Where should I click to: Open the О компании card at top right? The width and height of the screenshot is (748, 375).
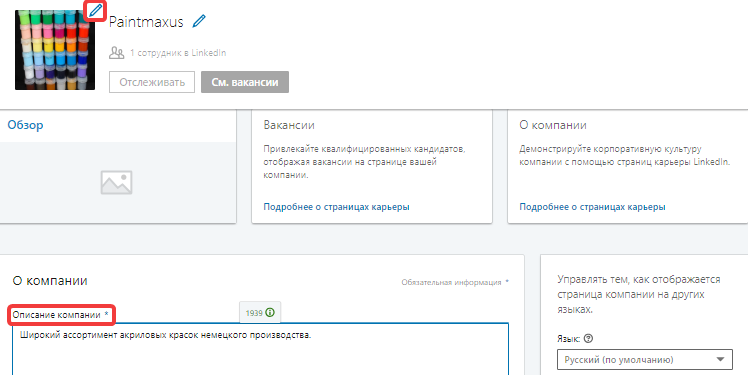click(628, 167)
